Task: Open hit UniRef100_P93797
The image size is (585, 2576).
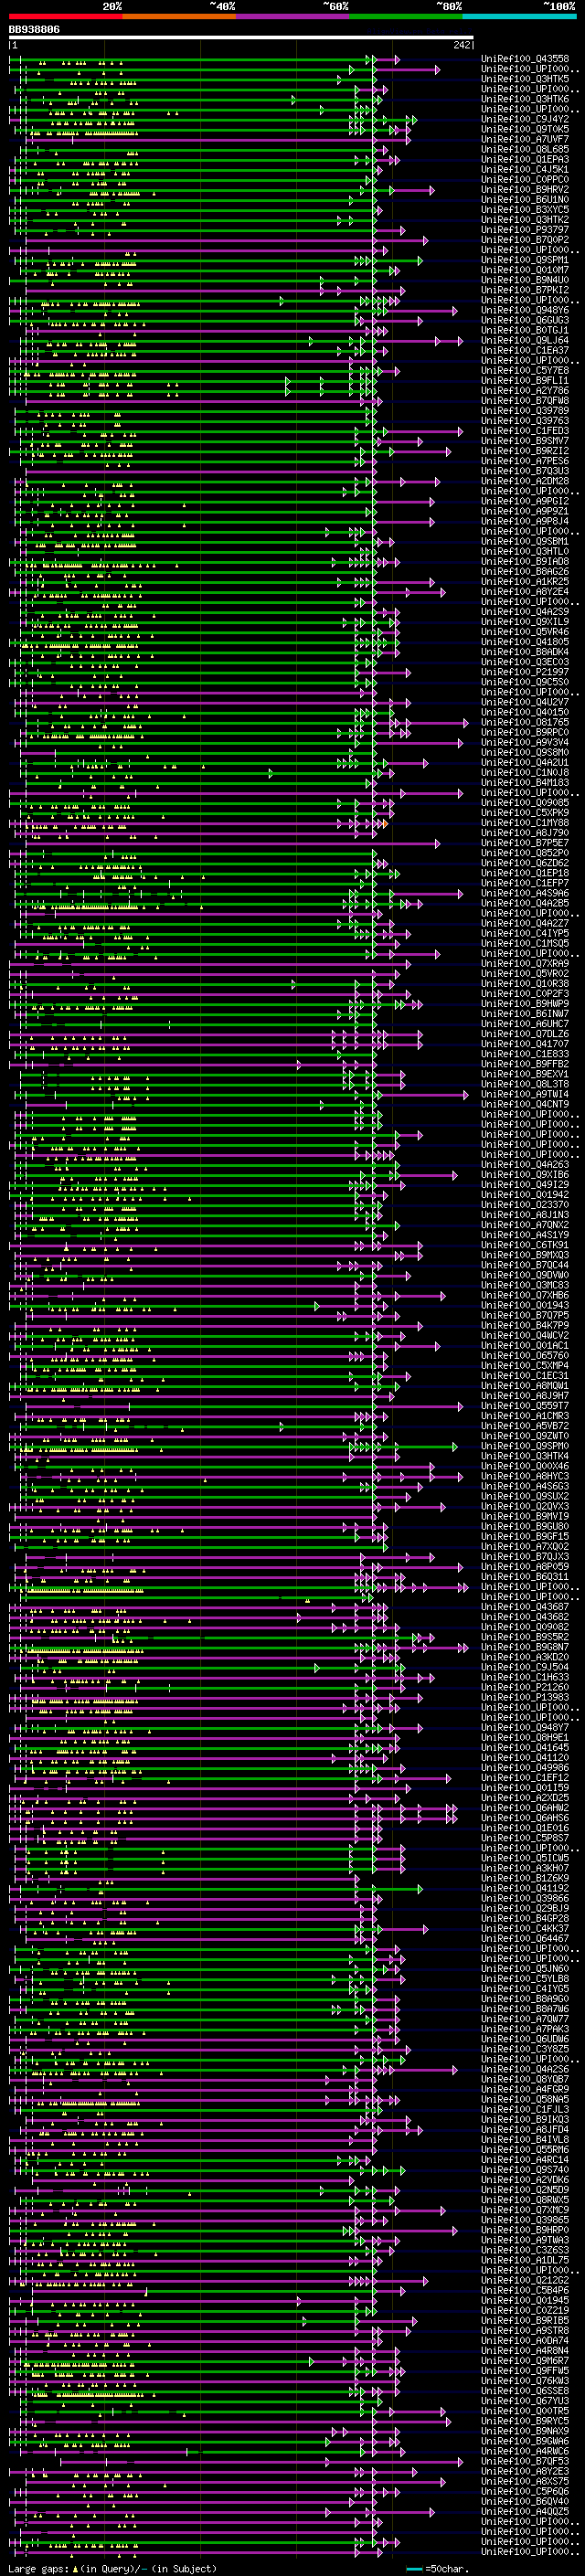Action: click(x=524, y=230)
